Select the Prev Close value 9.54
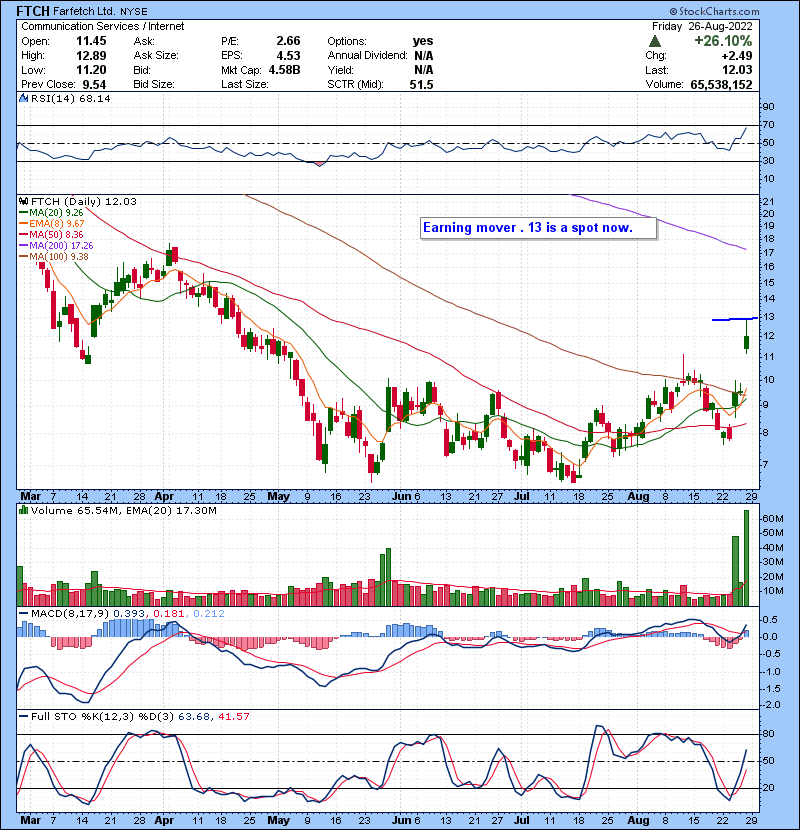 pyautogui.click(x=94, y=85)
